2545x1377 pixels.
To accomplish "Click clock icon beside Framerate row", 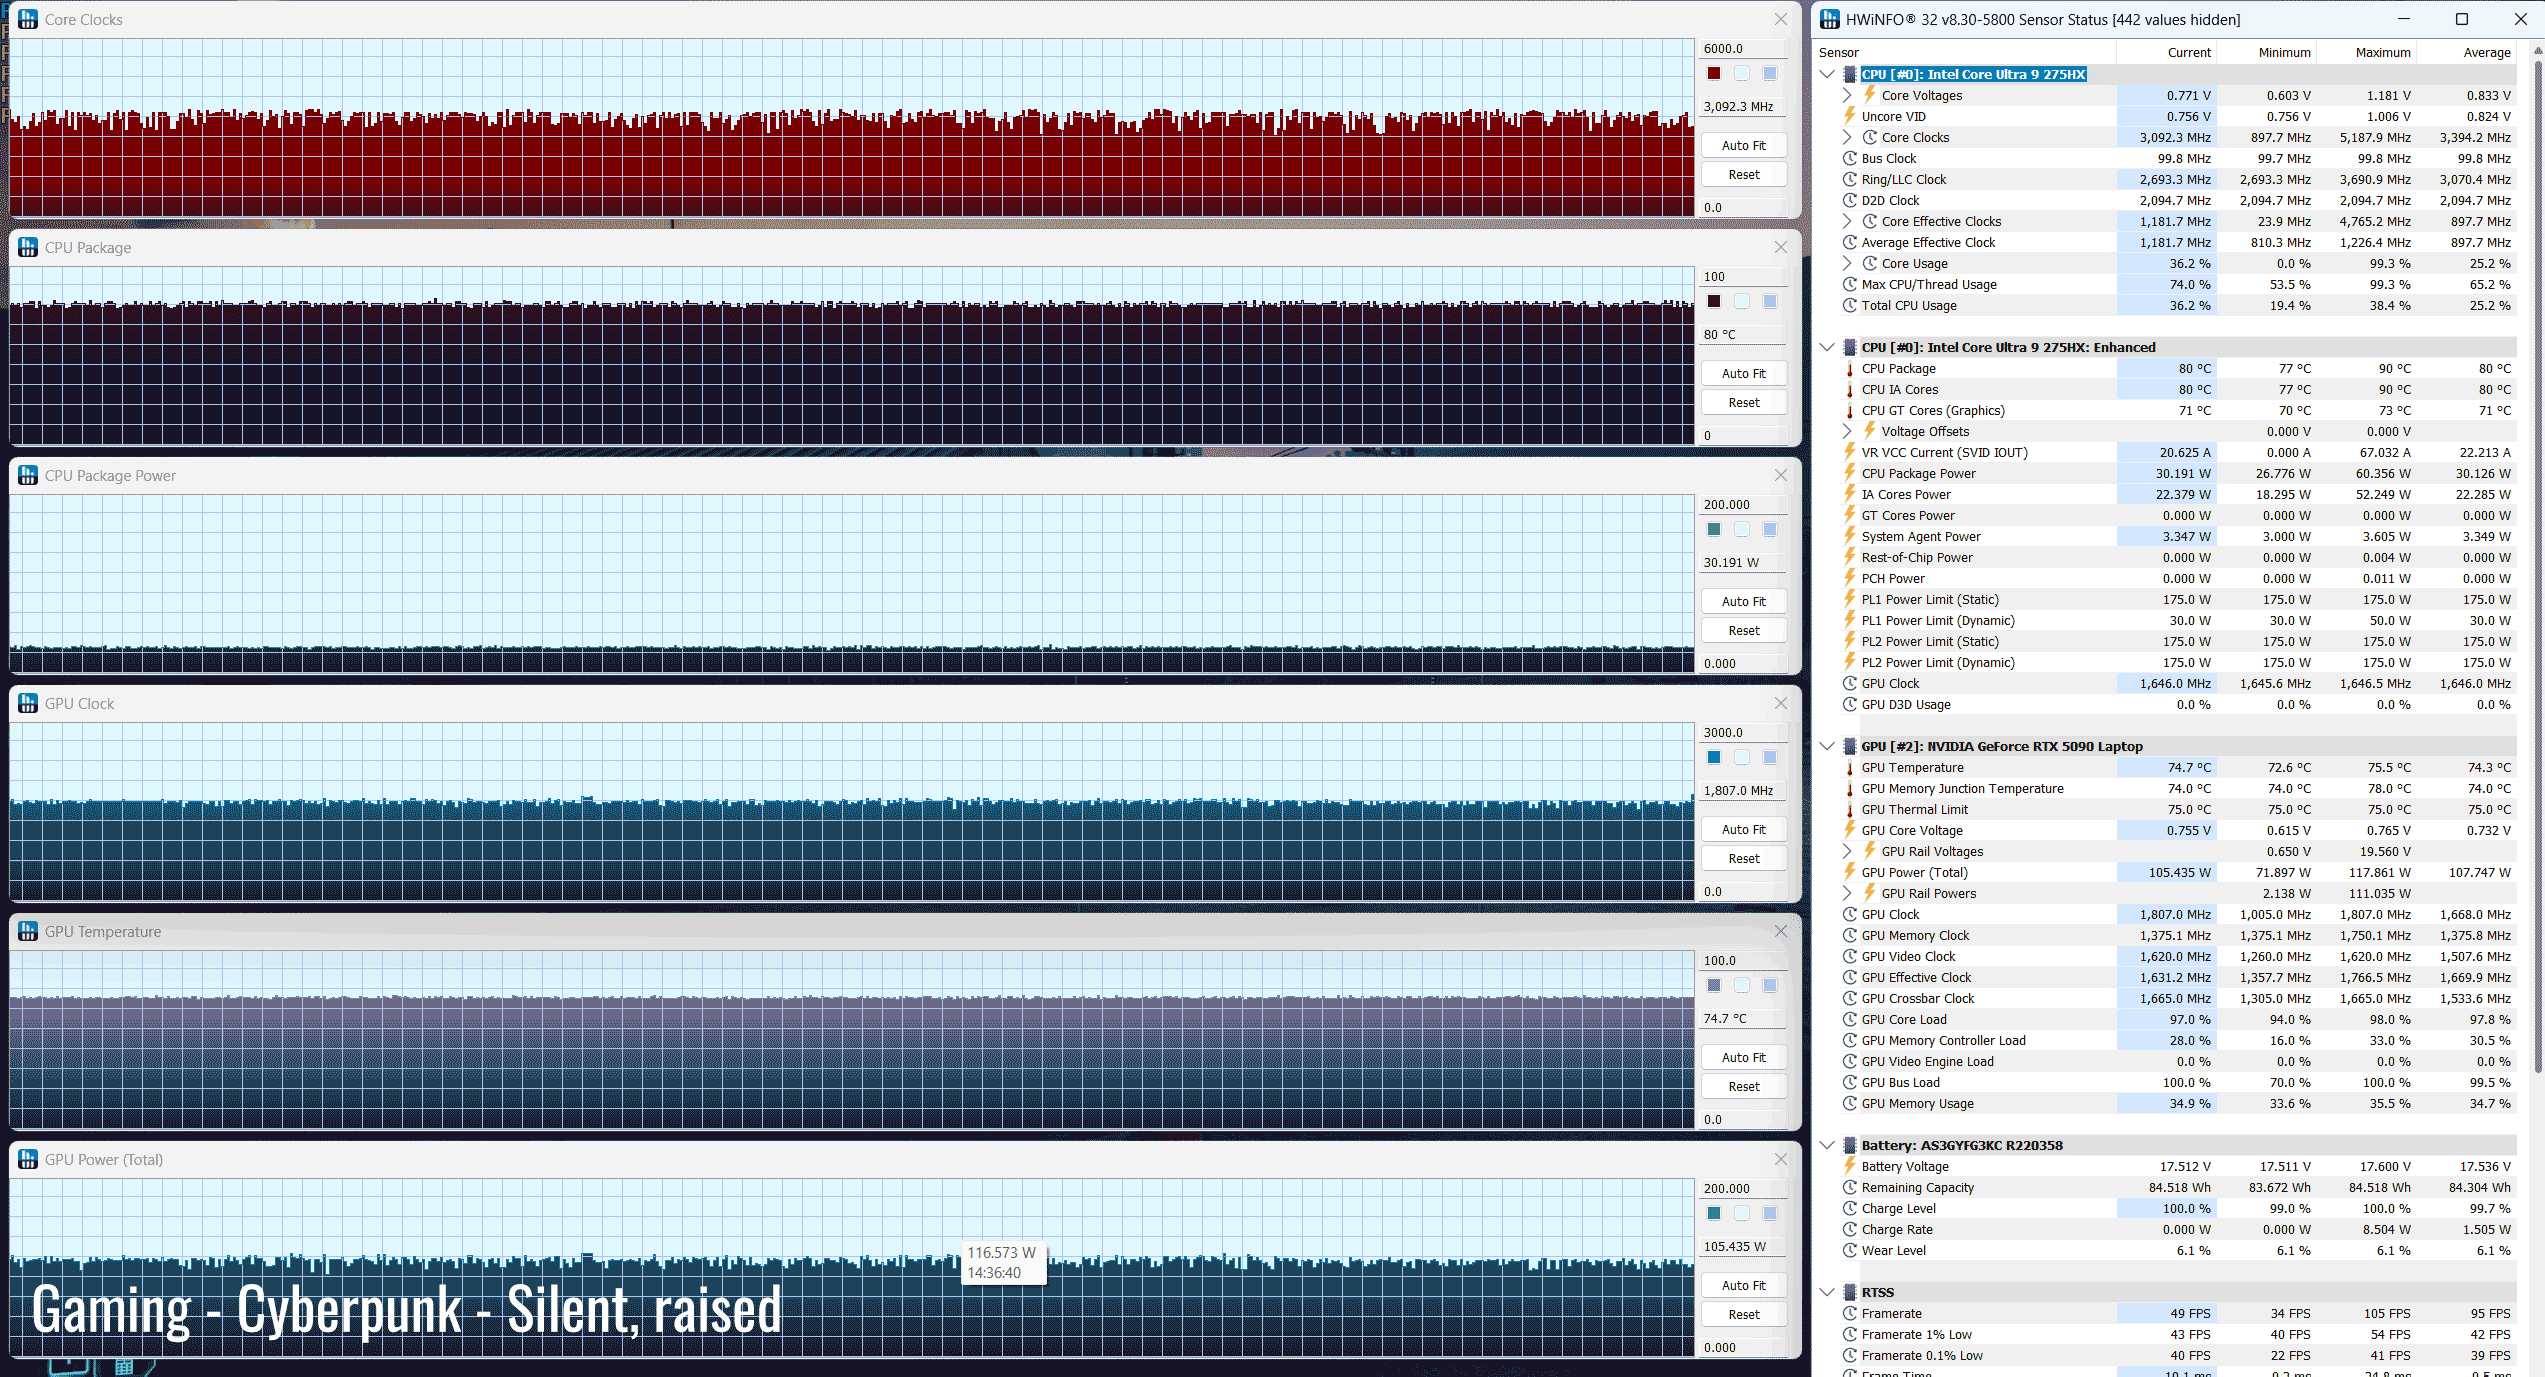I will tap(1849, 1314).
